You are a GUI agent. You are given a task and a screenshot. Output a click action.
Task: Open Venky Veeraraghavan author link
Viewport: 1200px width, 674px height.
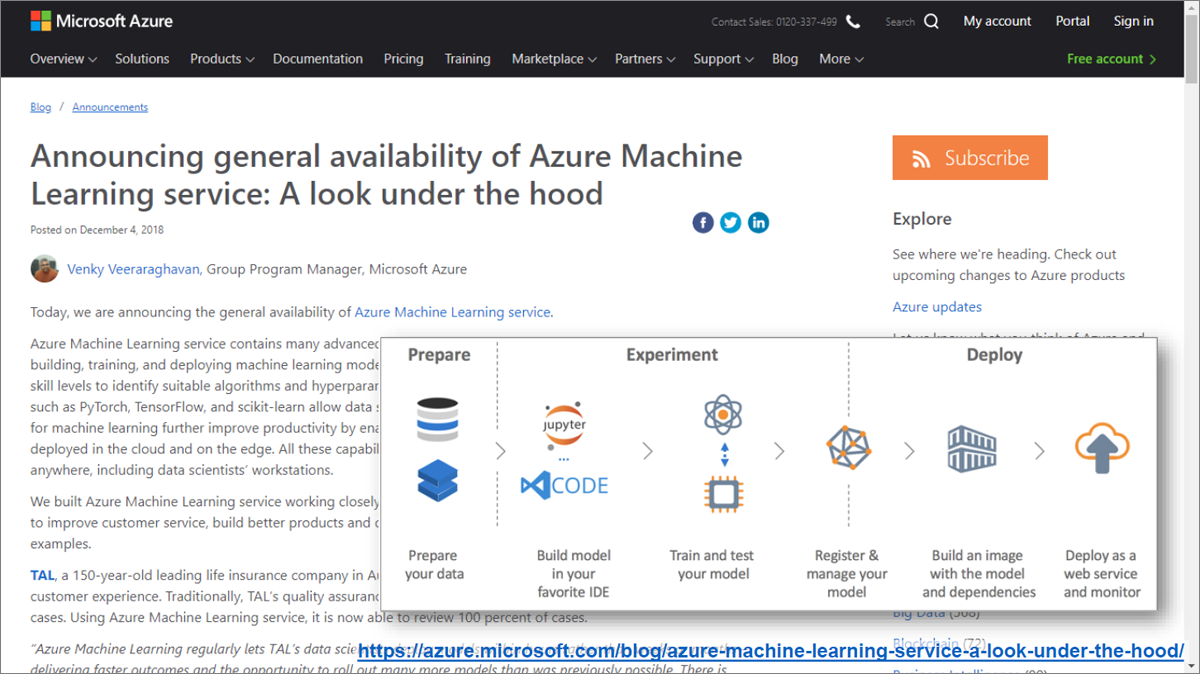pos(134,269)
